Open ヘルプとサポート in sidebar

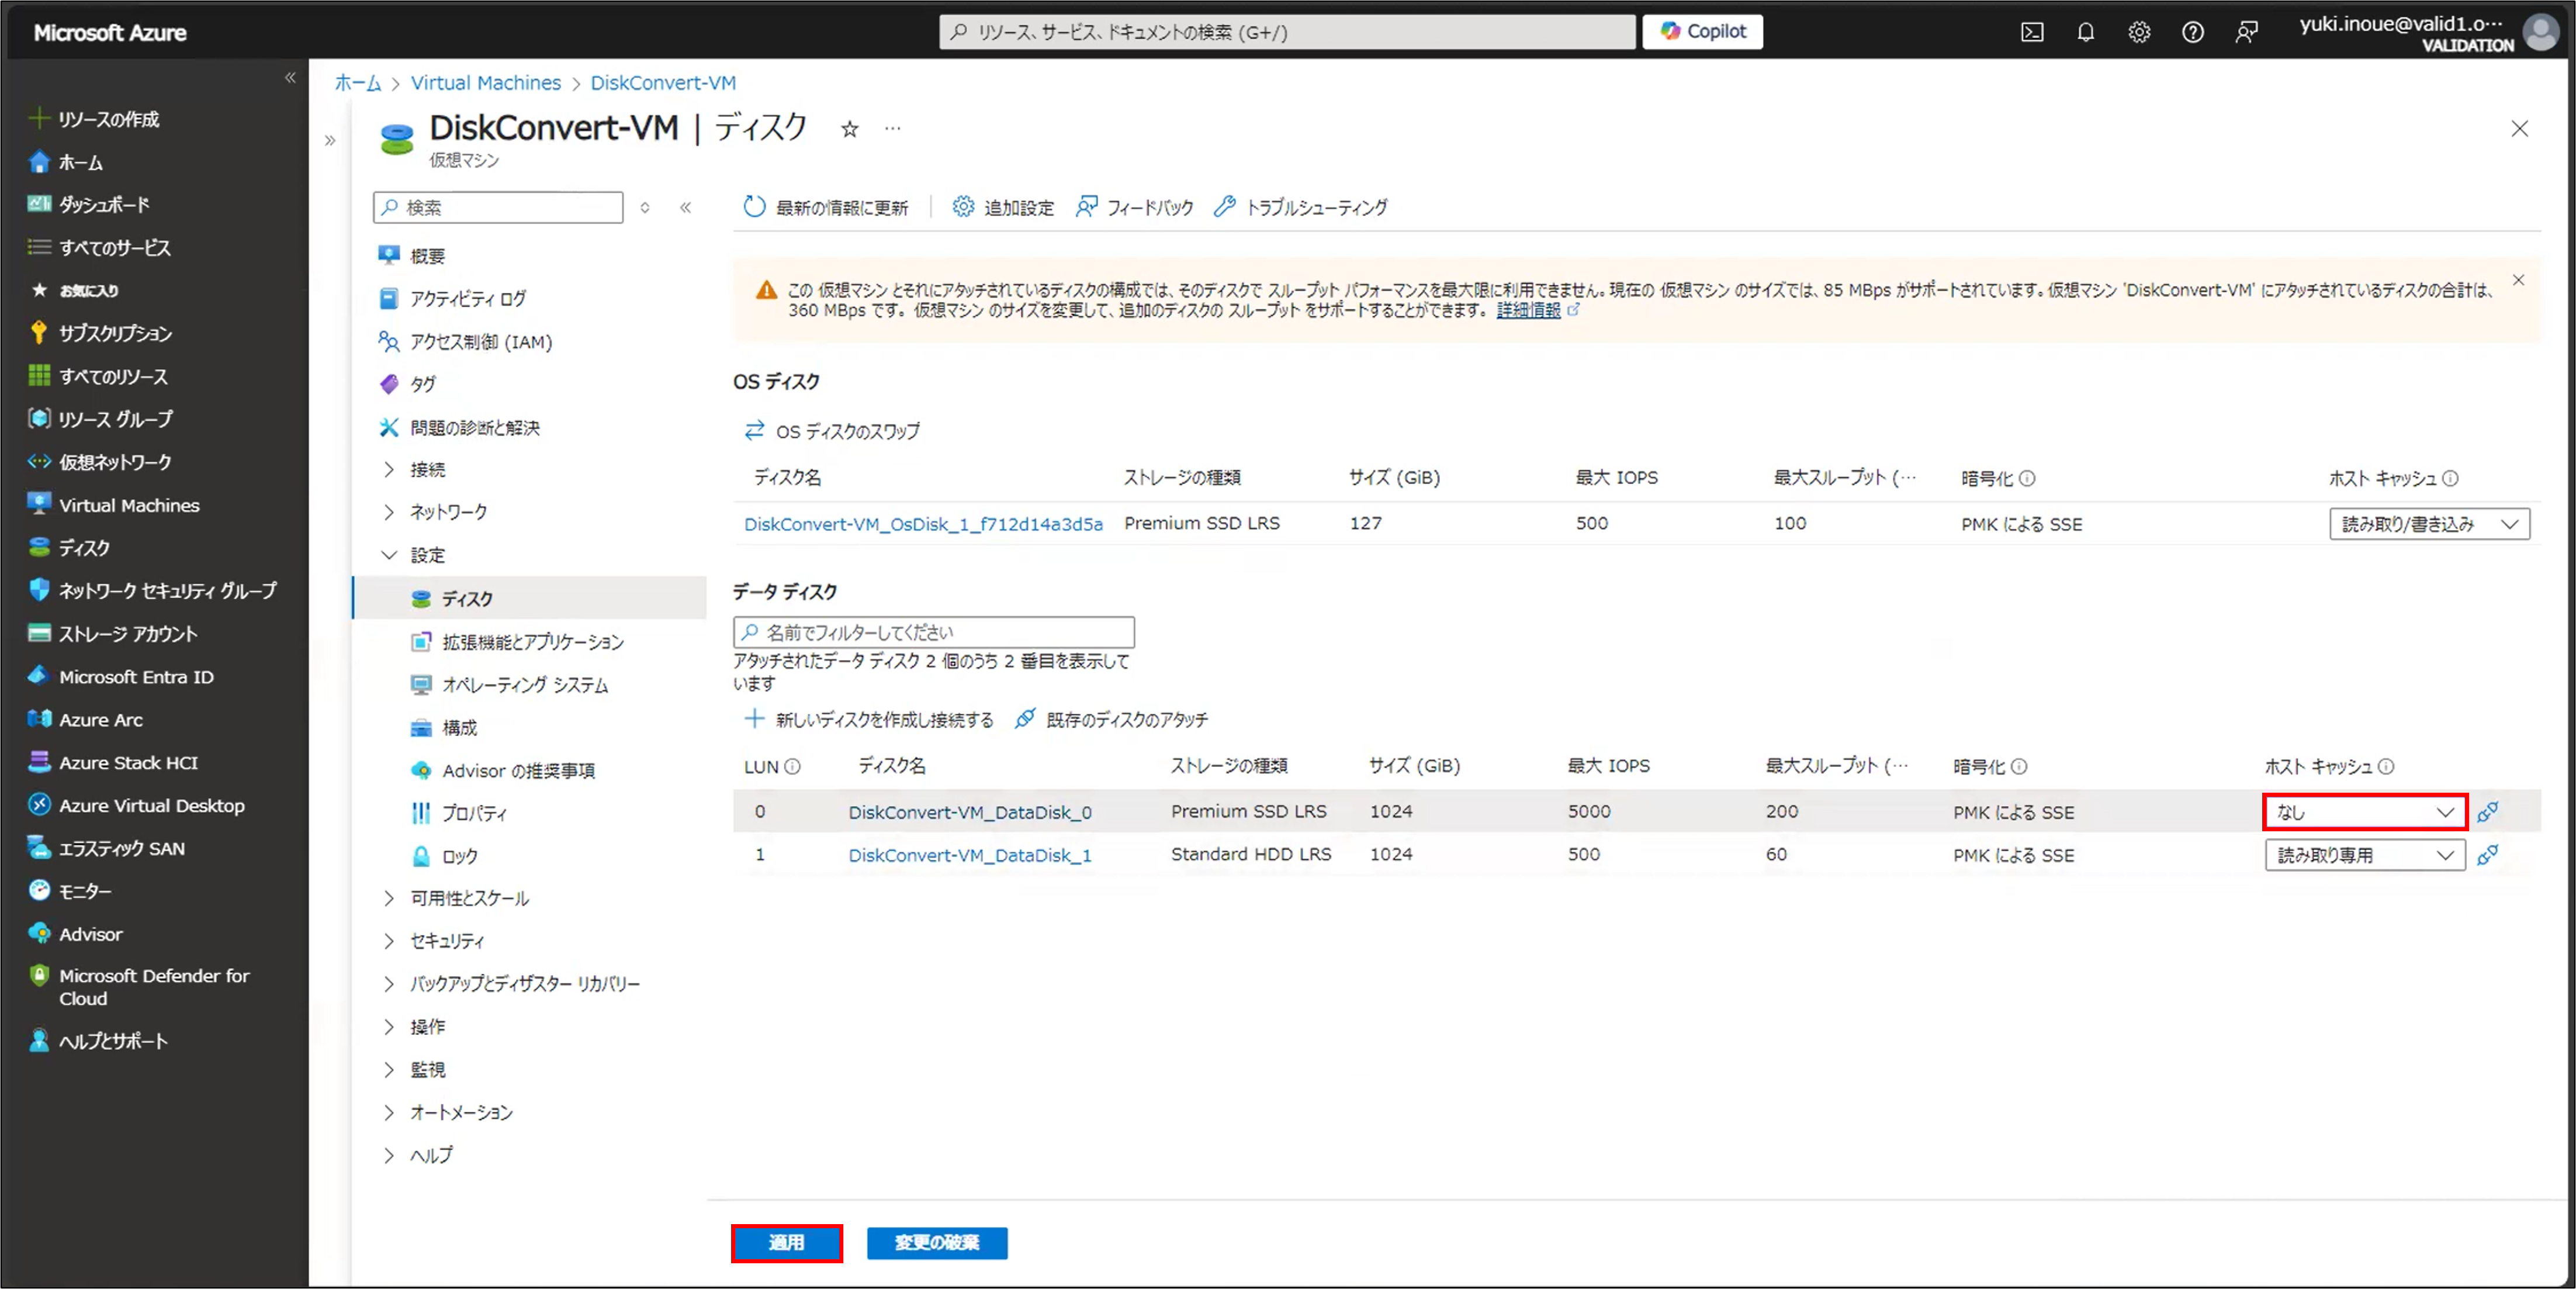click(x=98, y=1041)
